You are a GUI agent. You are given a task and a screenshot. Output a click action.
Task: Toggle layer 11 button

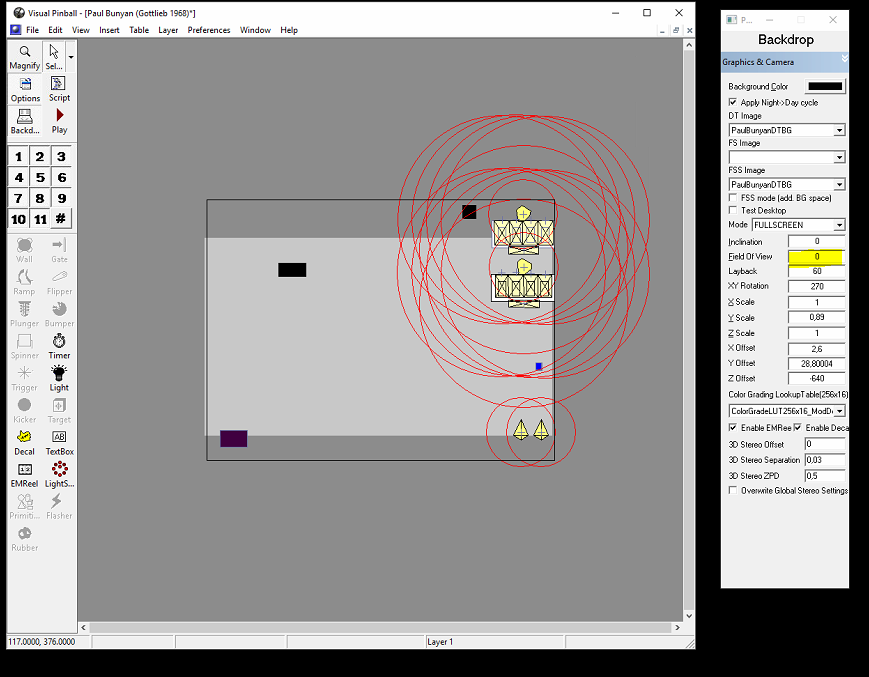tap(40, 219)
